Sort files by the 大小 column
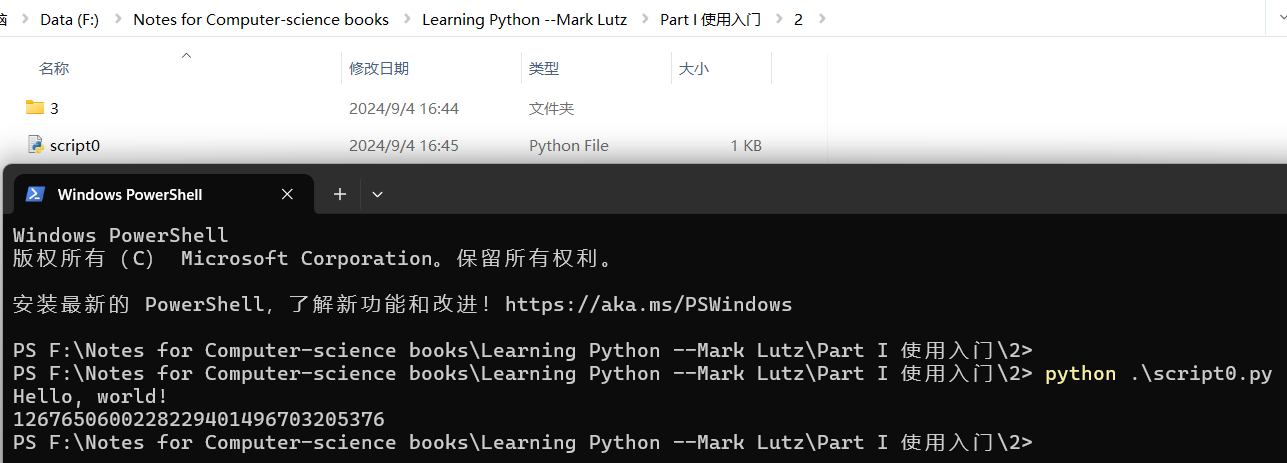 694,69
